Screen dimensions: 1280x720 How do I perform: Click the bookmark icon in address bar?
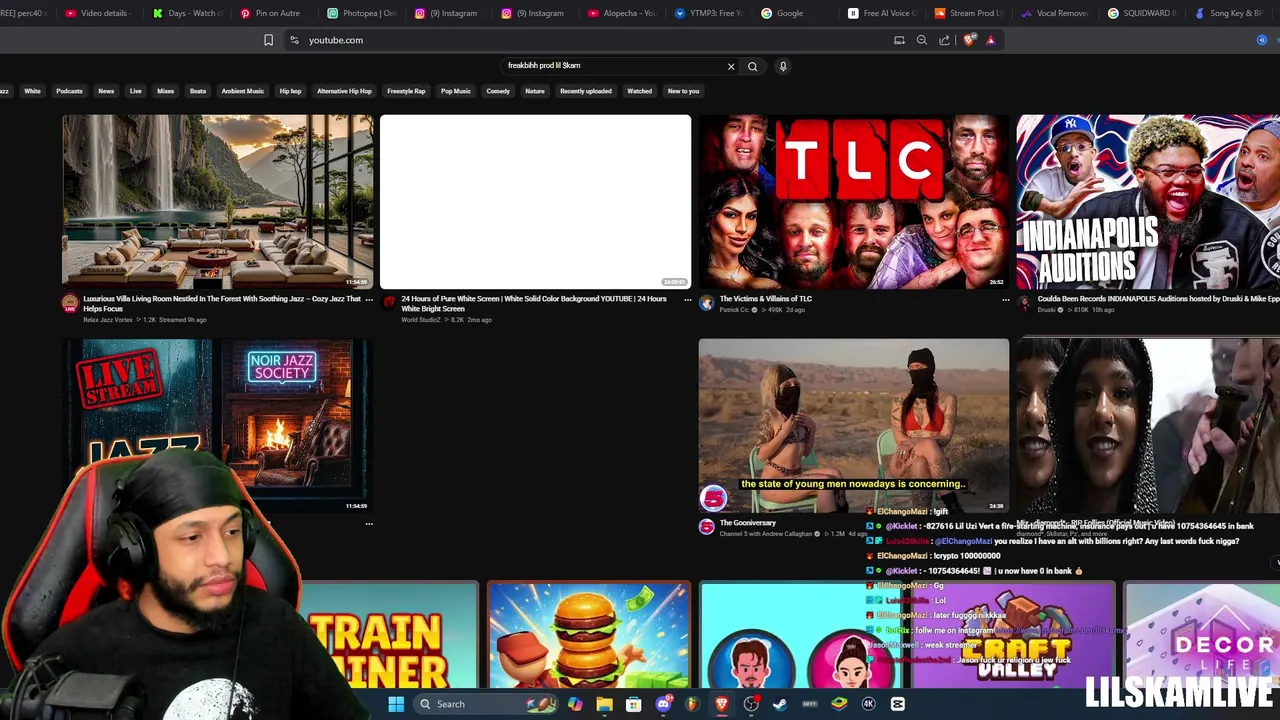point(268,40)
